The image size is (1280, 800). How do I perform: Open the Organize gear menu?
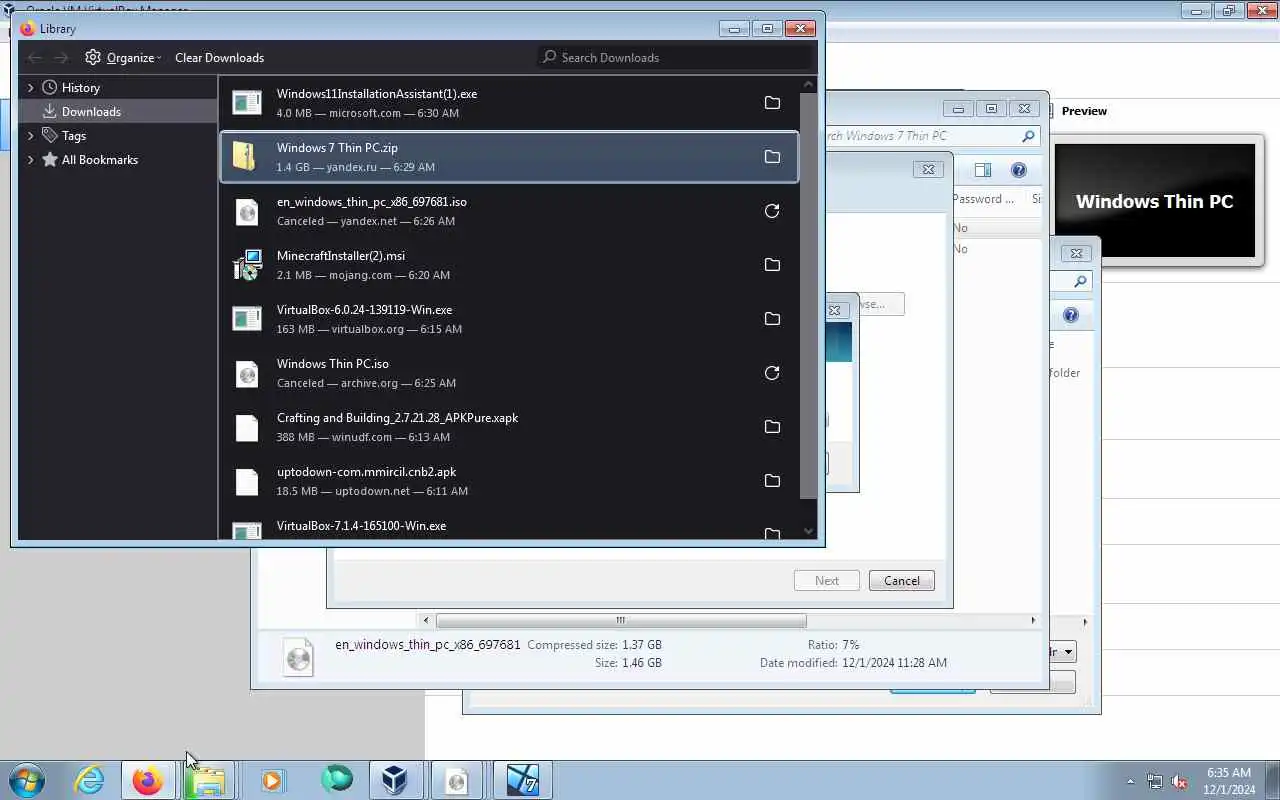(x=123, y=57)
